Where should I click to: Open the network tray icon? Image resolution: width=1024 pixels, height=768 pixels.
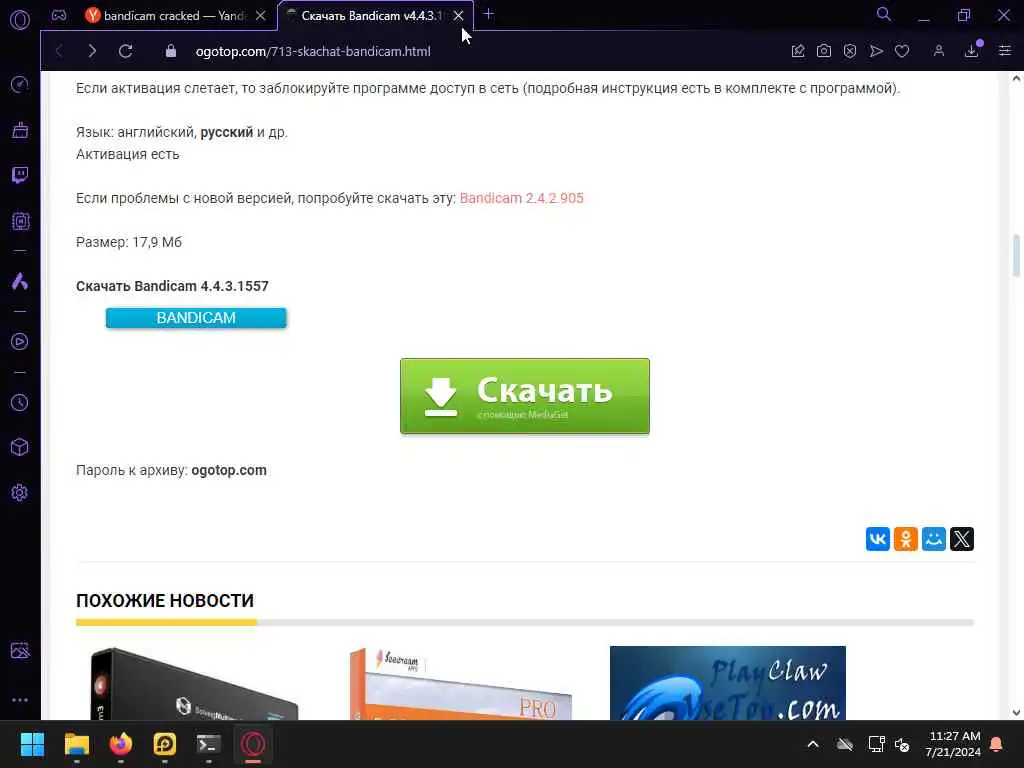point(876,744)
